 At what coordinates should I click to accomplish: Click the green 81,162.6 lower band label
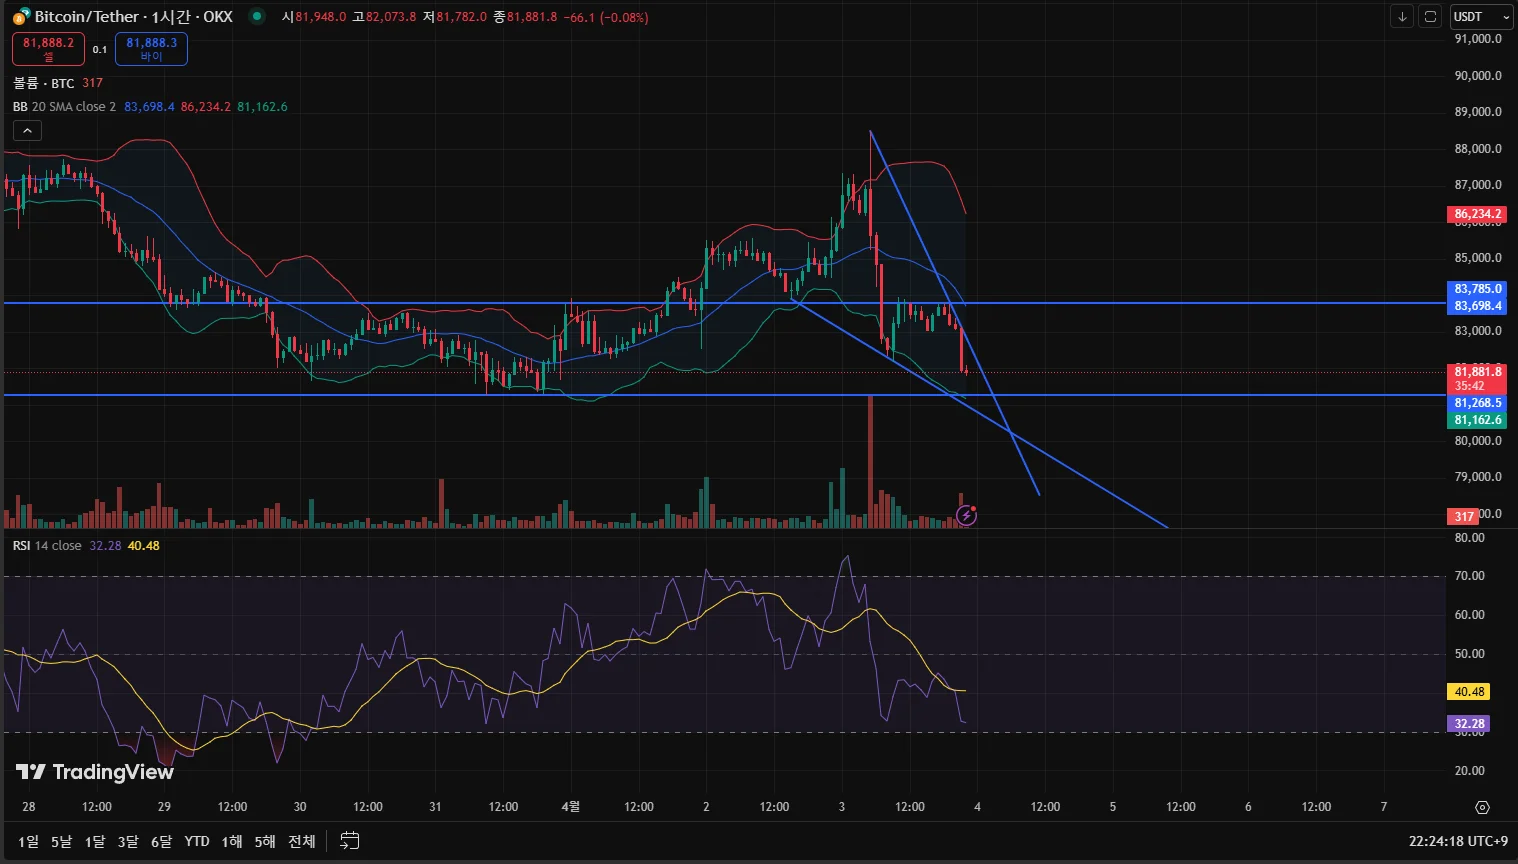coord(1477,420)
